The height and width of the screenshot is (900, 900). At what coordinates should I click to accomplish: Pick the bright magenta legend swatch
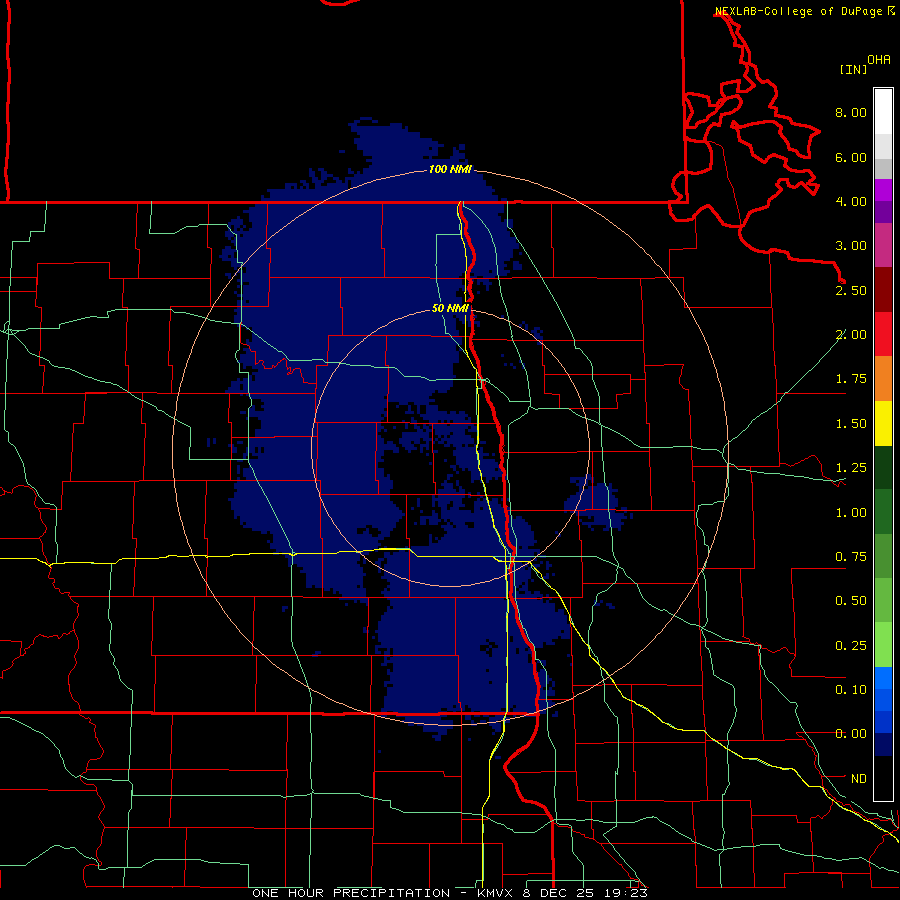[x=883, y=190]
